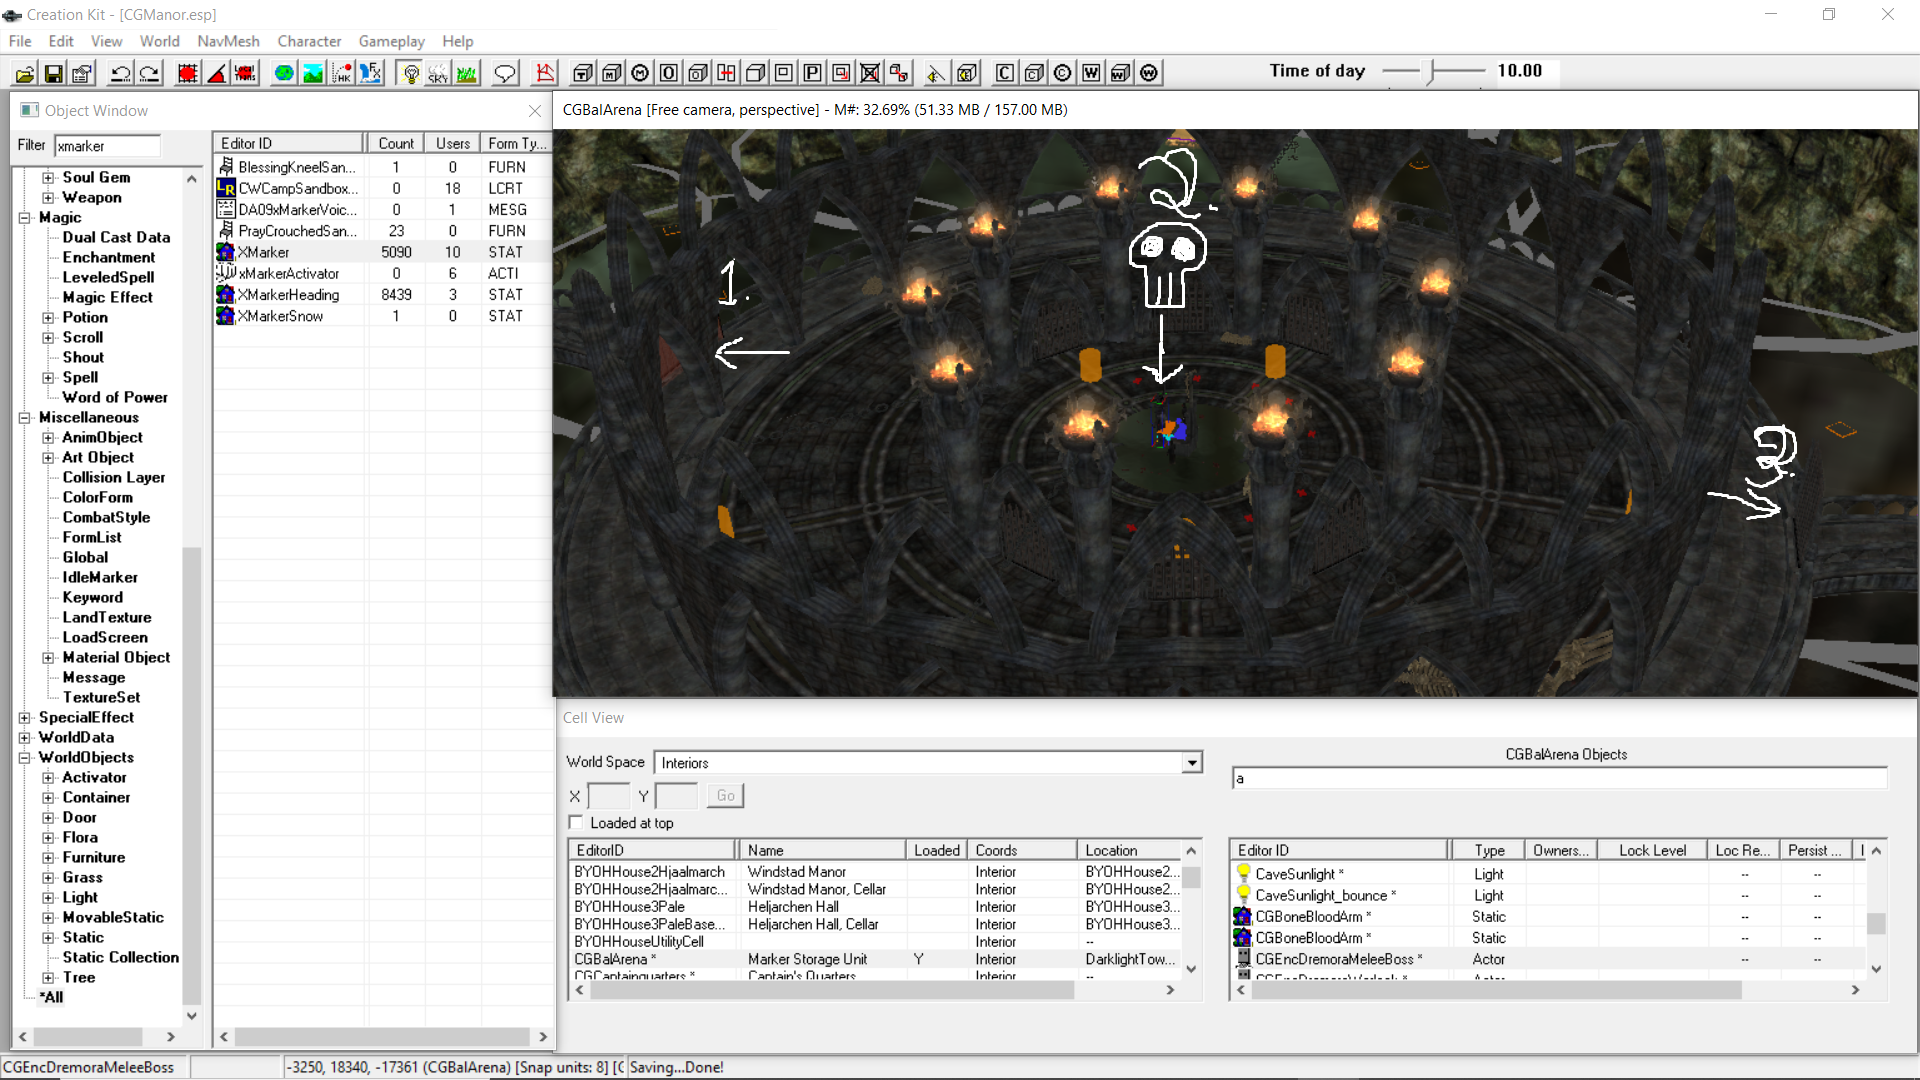The width and height of the screenshot is (1920, 1080).
Task: Open the Gameplay menu
Action: pyautogui.click(x=392, y=41)
